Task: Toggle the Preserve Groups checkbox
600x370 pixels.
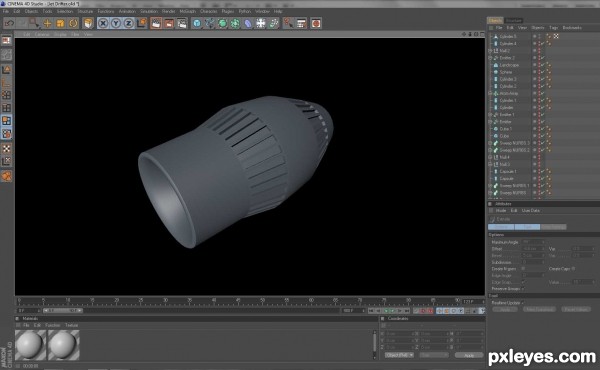Action: [523, 289]
